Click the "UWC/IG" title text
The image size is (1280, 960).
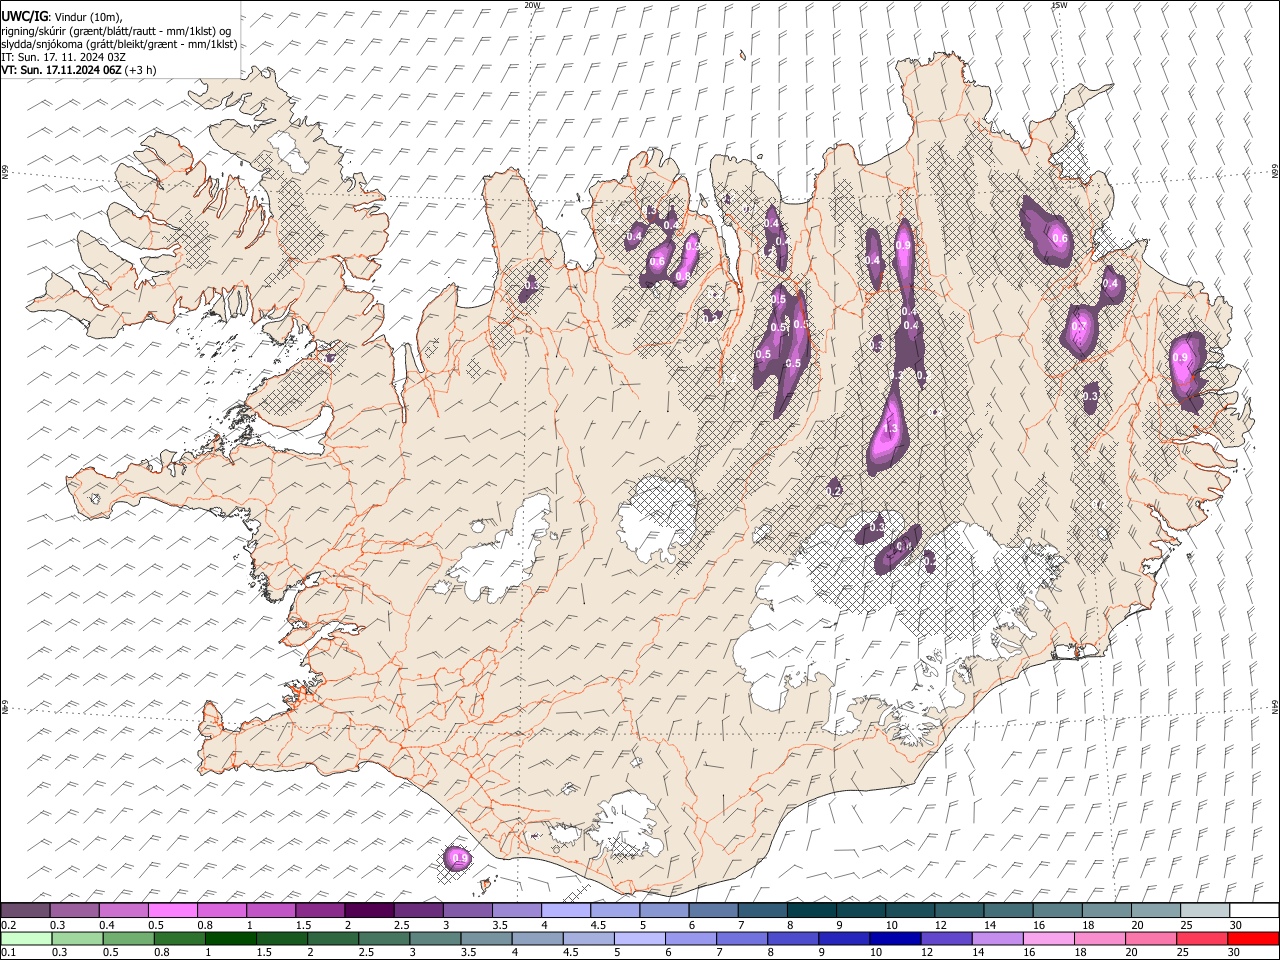coord(24,16)
